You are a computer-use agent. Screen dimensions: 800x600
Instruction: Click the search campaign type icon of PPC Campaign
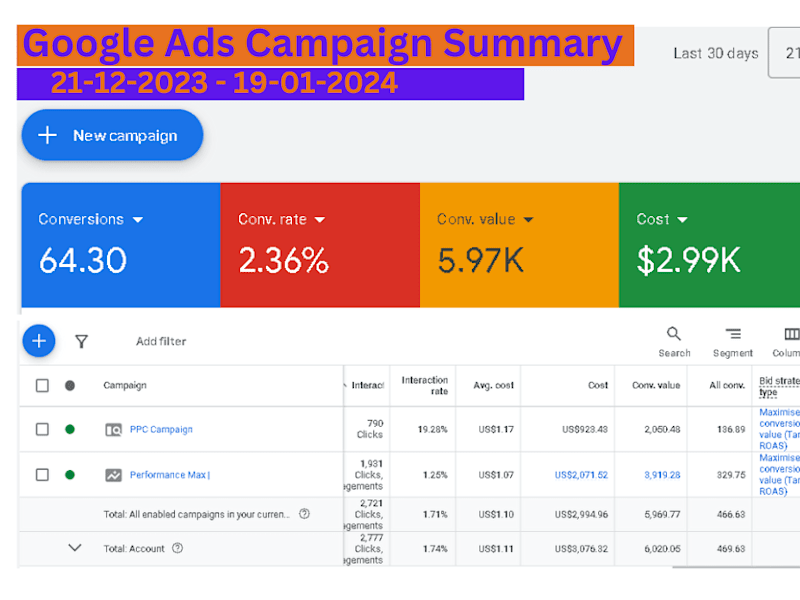click(113, 430)
